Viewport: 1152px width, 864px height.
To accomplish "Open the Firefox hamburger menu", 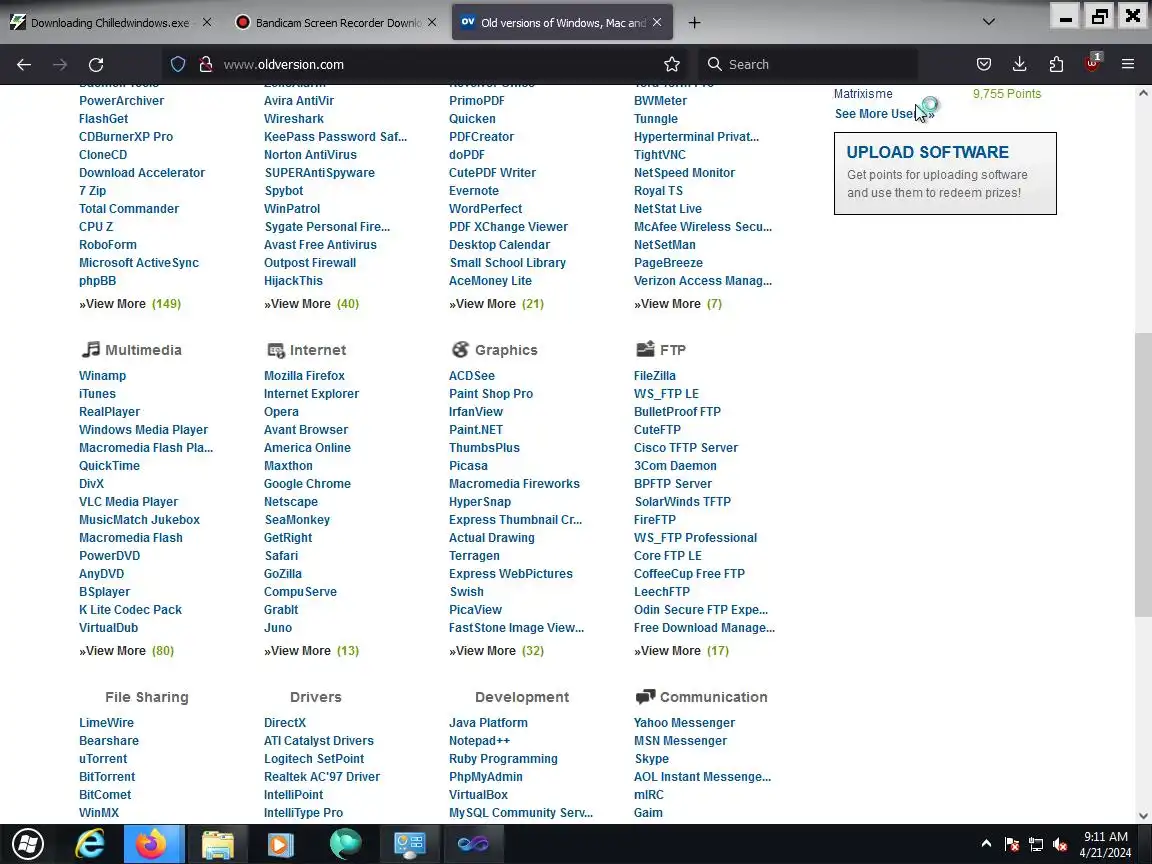I will click(x=1128, y=65).
